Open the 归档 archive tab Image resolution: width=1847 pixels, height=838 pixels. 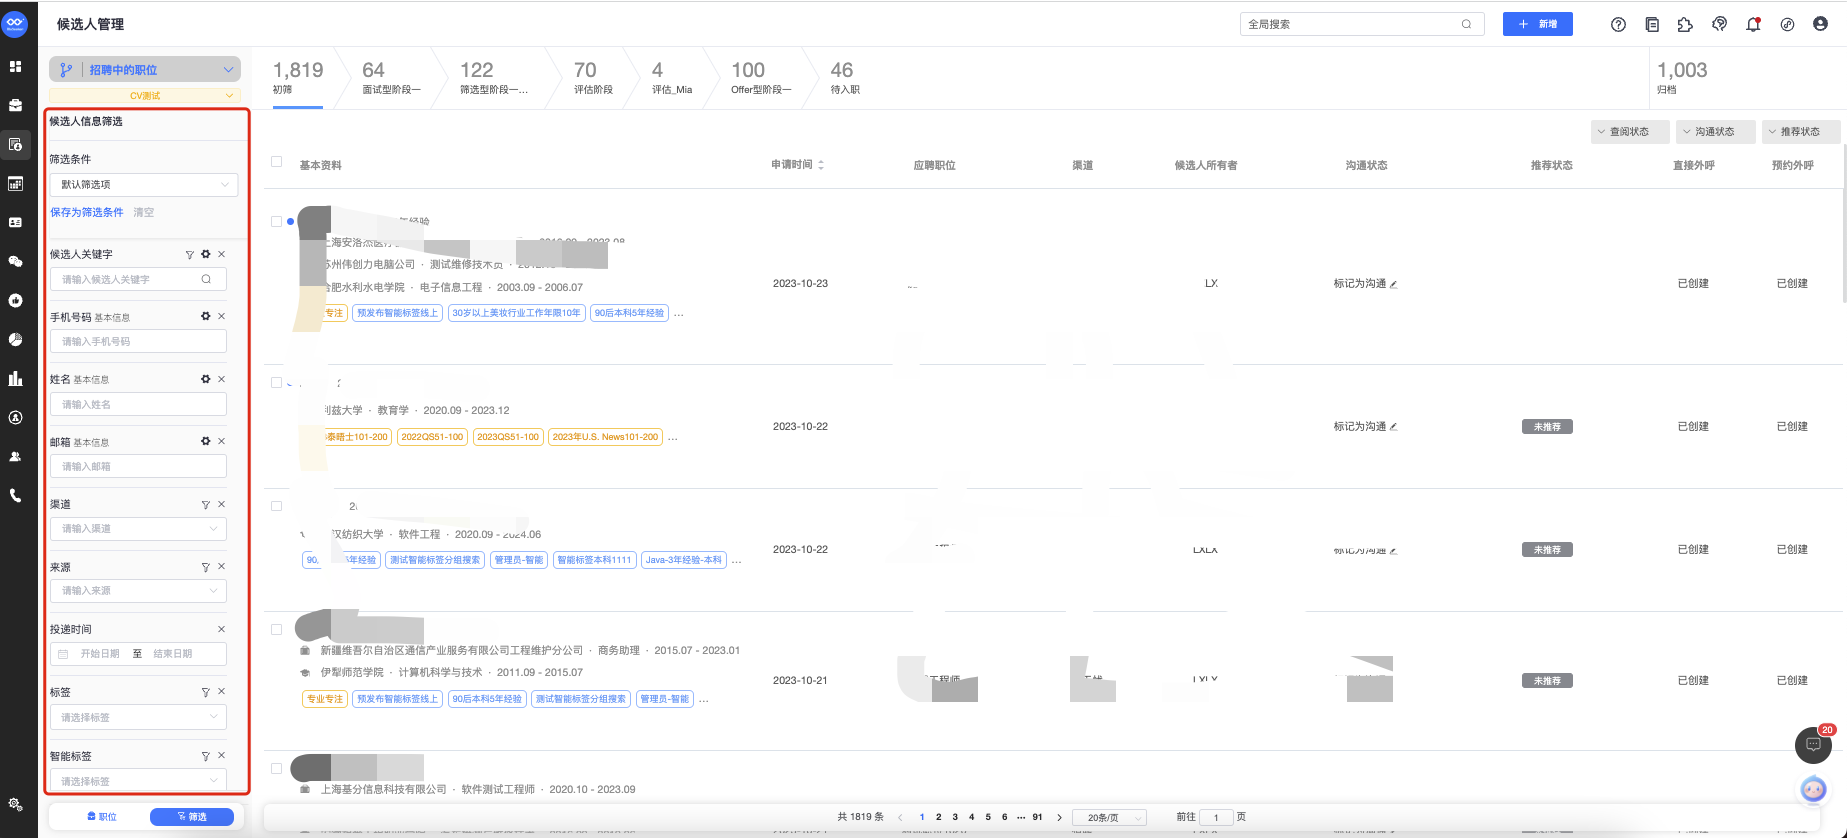click(x=1682, y=77)
